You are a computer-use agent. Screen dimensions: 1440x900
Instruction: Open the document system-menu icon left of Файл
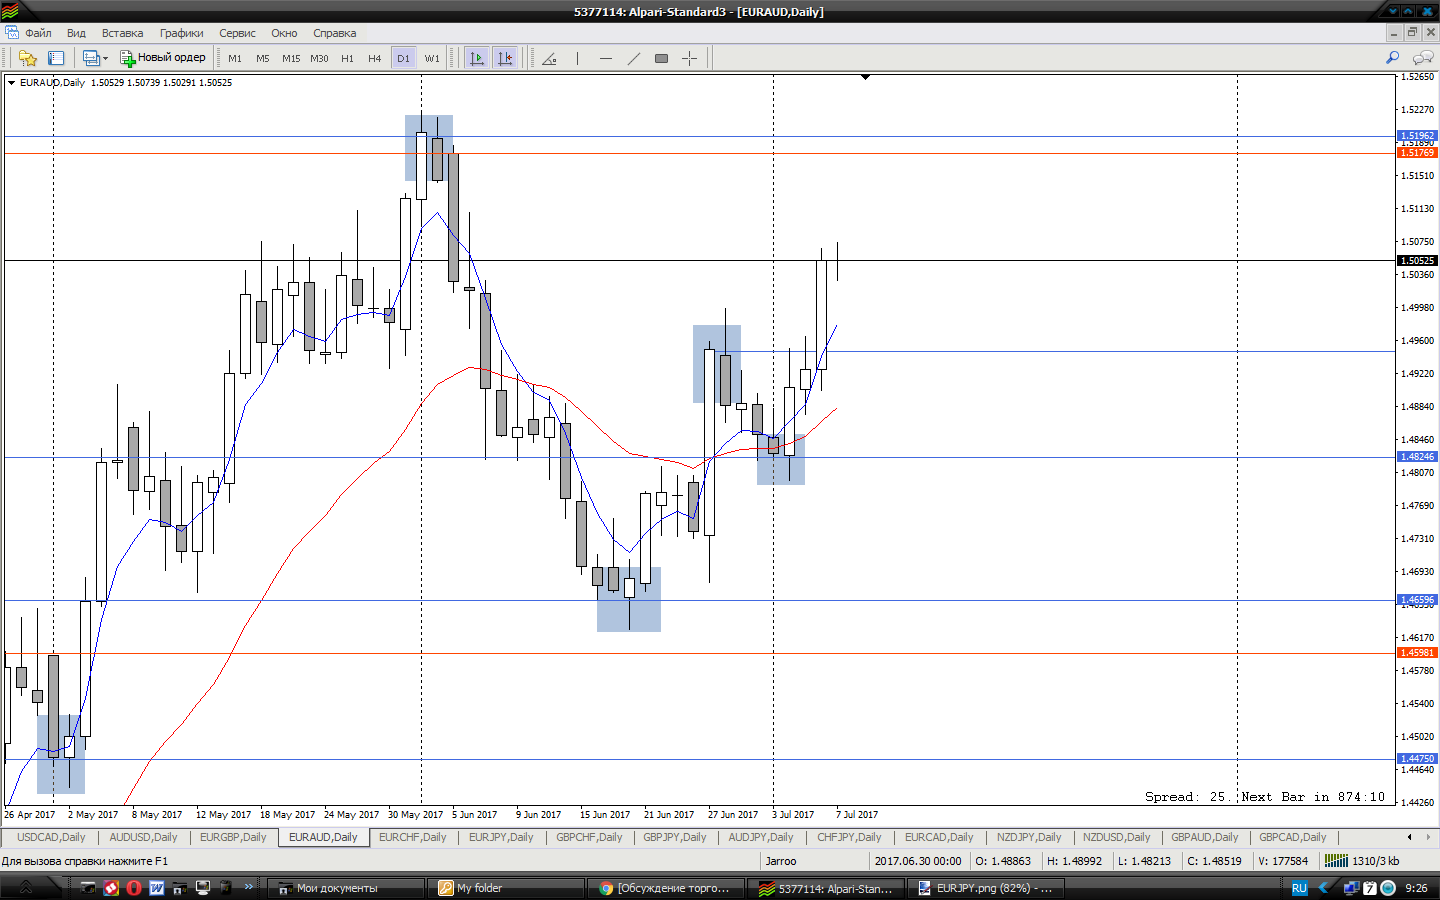(x=11, y=33)
